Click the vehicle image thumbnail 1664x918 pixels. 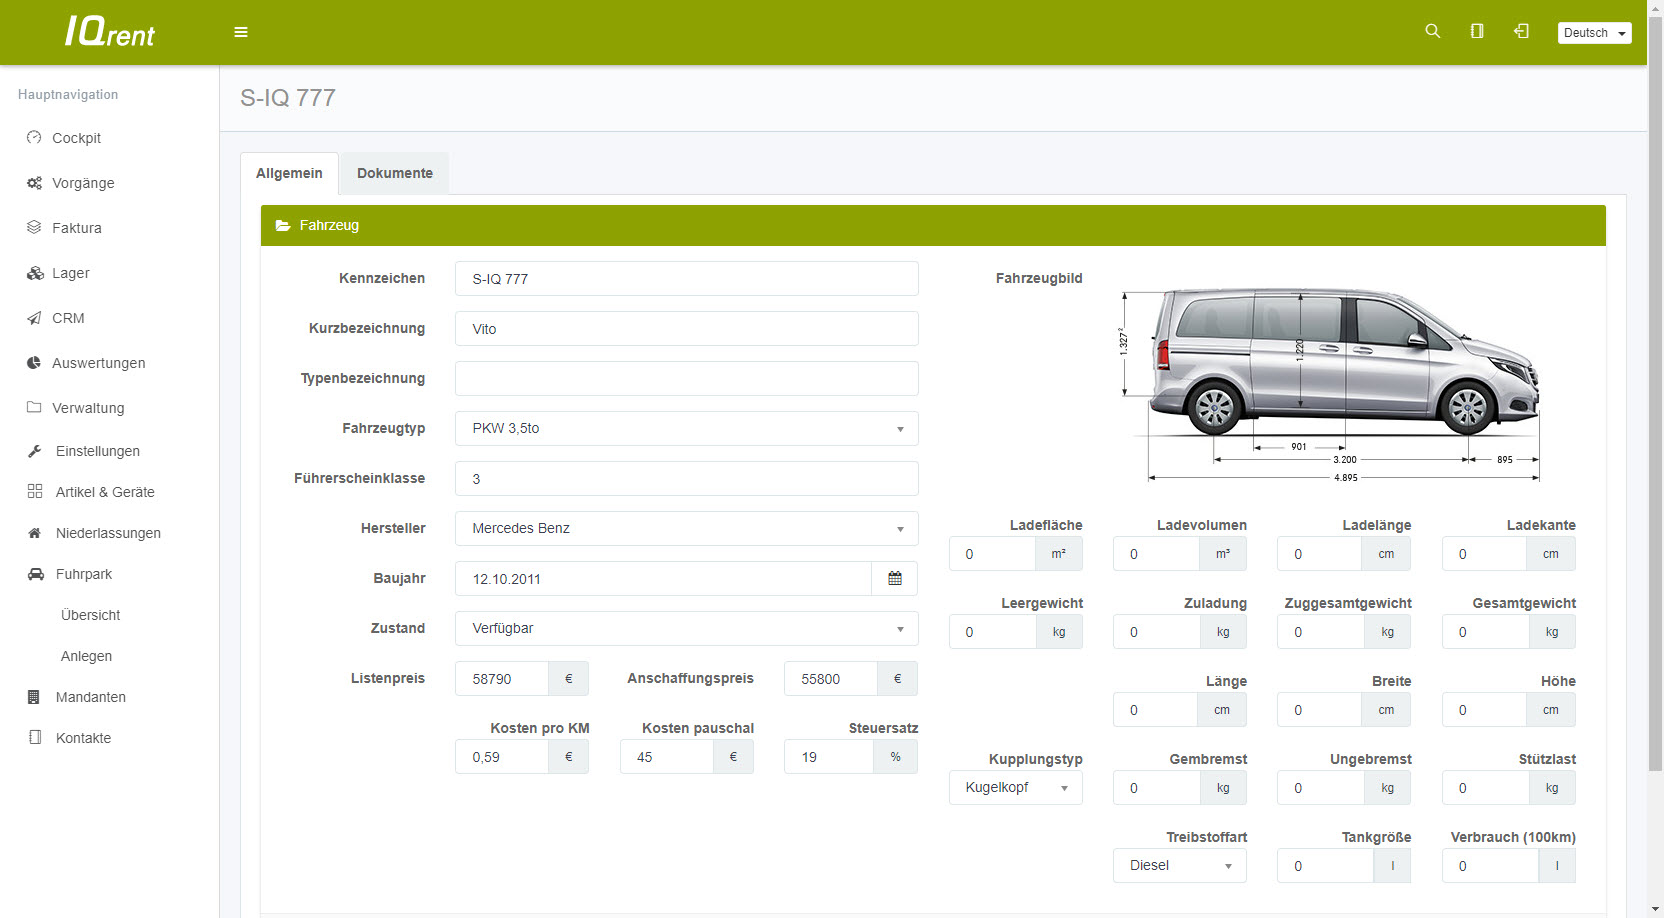click(x=1330, y=383)
